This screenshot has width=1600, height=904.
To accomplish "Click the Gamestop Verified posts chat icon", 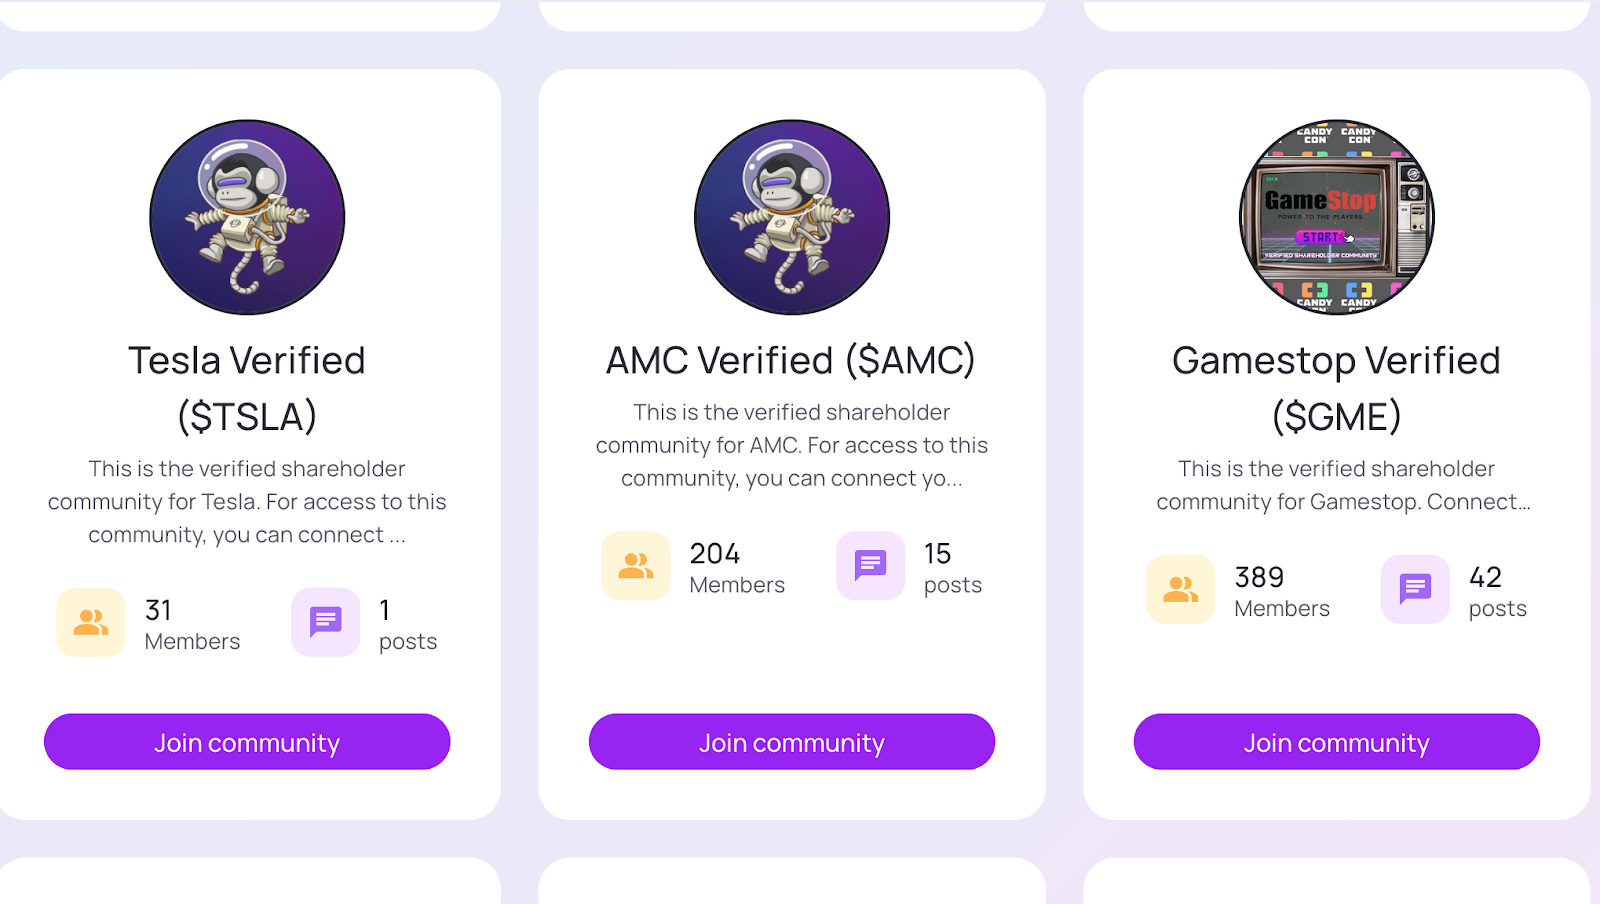I will pyautogui.click(x=1415, y=589).
